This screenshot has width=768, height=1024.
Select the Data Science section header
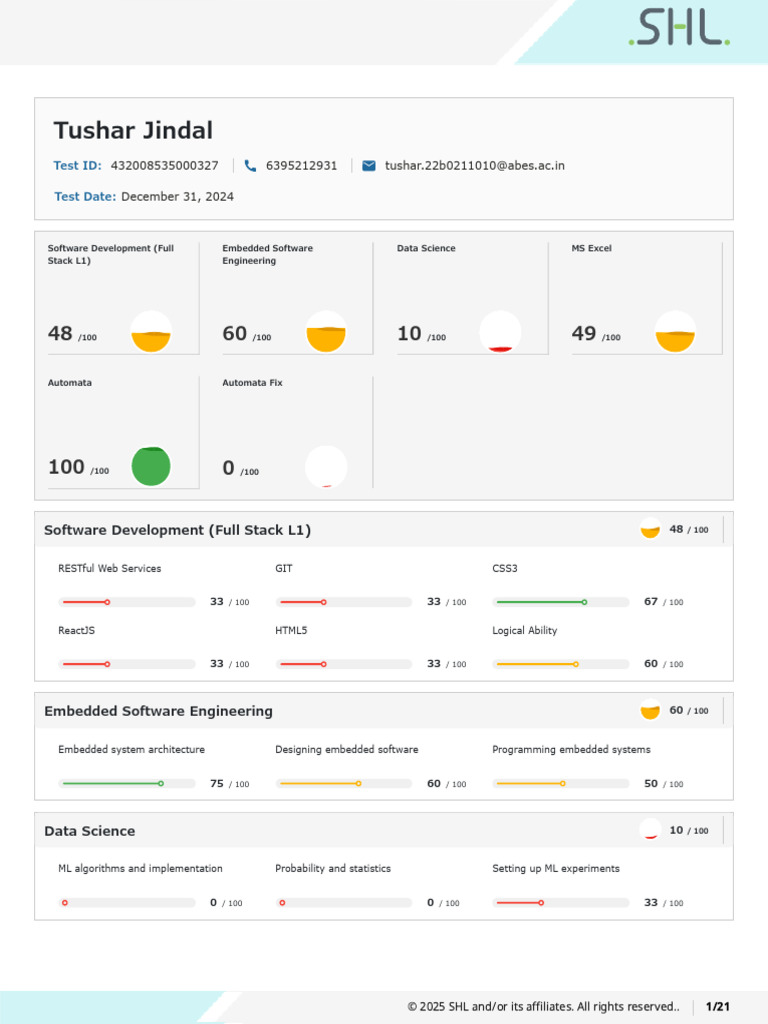[90, 831]
